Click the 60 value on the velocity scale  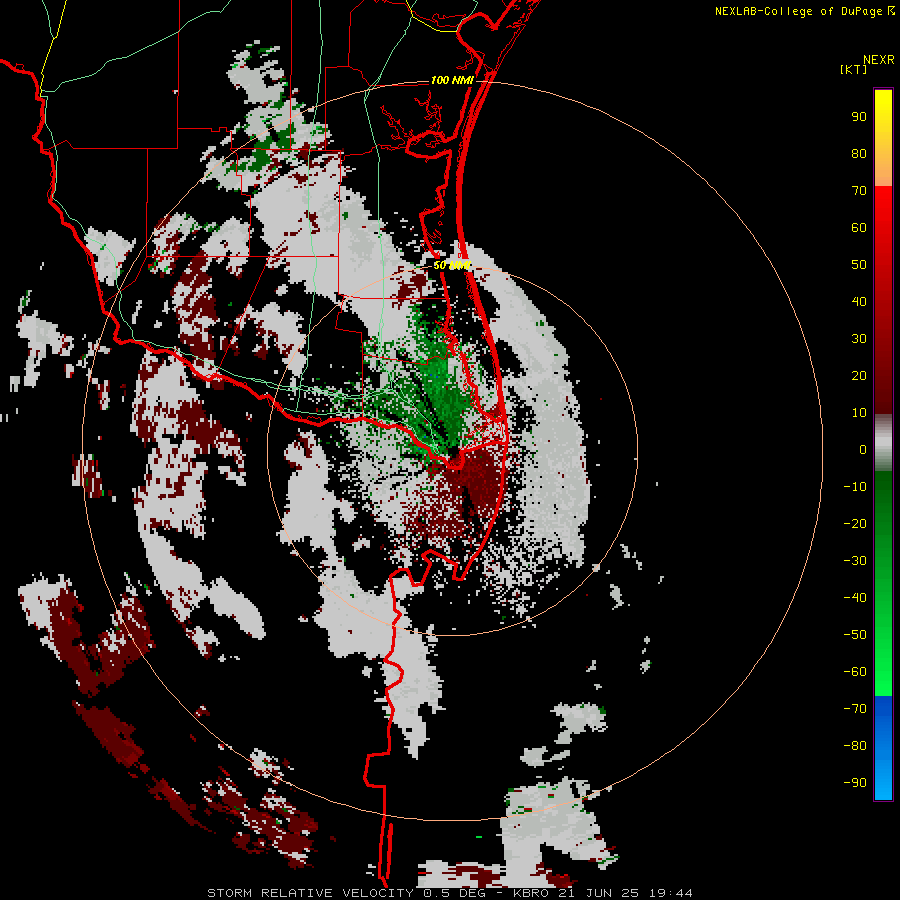coord(859,227)
